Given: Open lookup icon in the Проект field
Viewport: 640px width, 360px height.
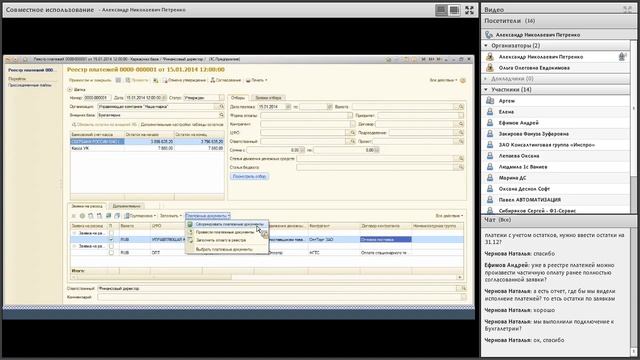Looking at the screenshot, I should [461, 141].
